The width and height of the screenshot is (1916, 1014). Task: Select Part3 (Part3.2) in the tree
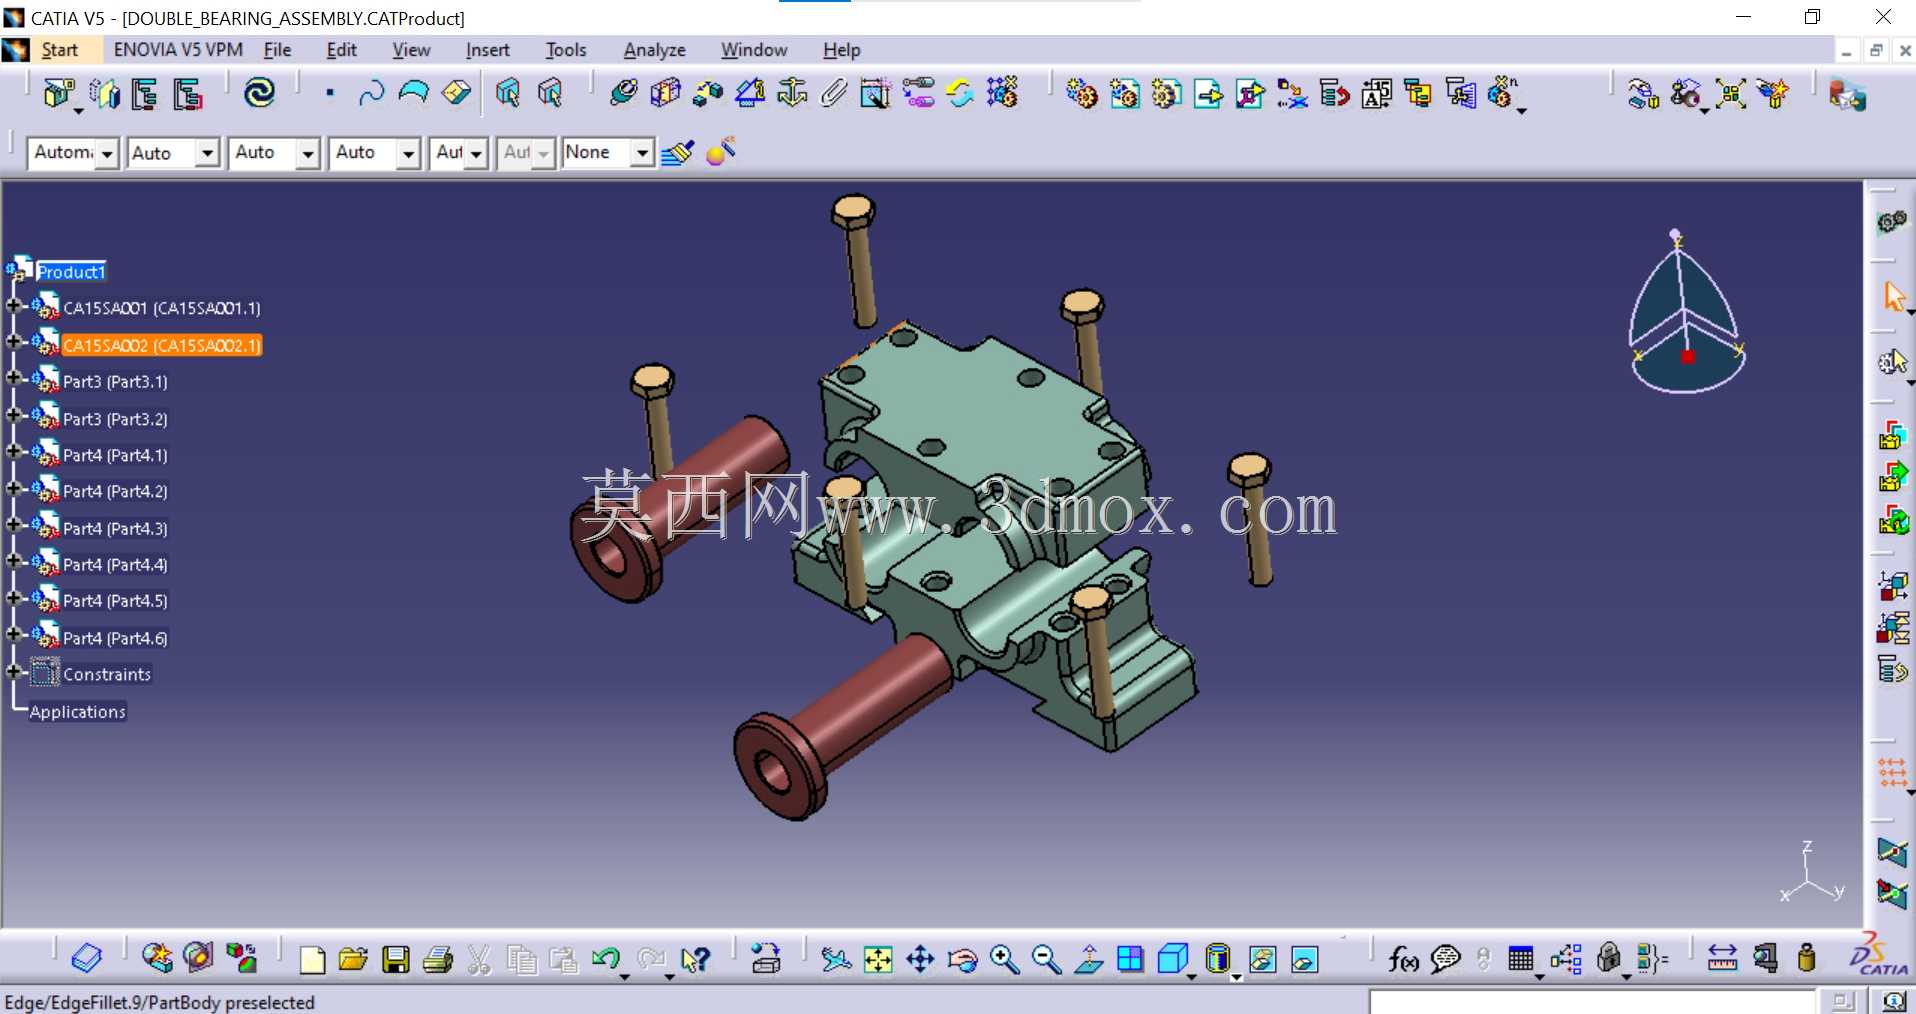click(115, 419)
